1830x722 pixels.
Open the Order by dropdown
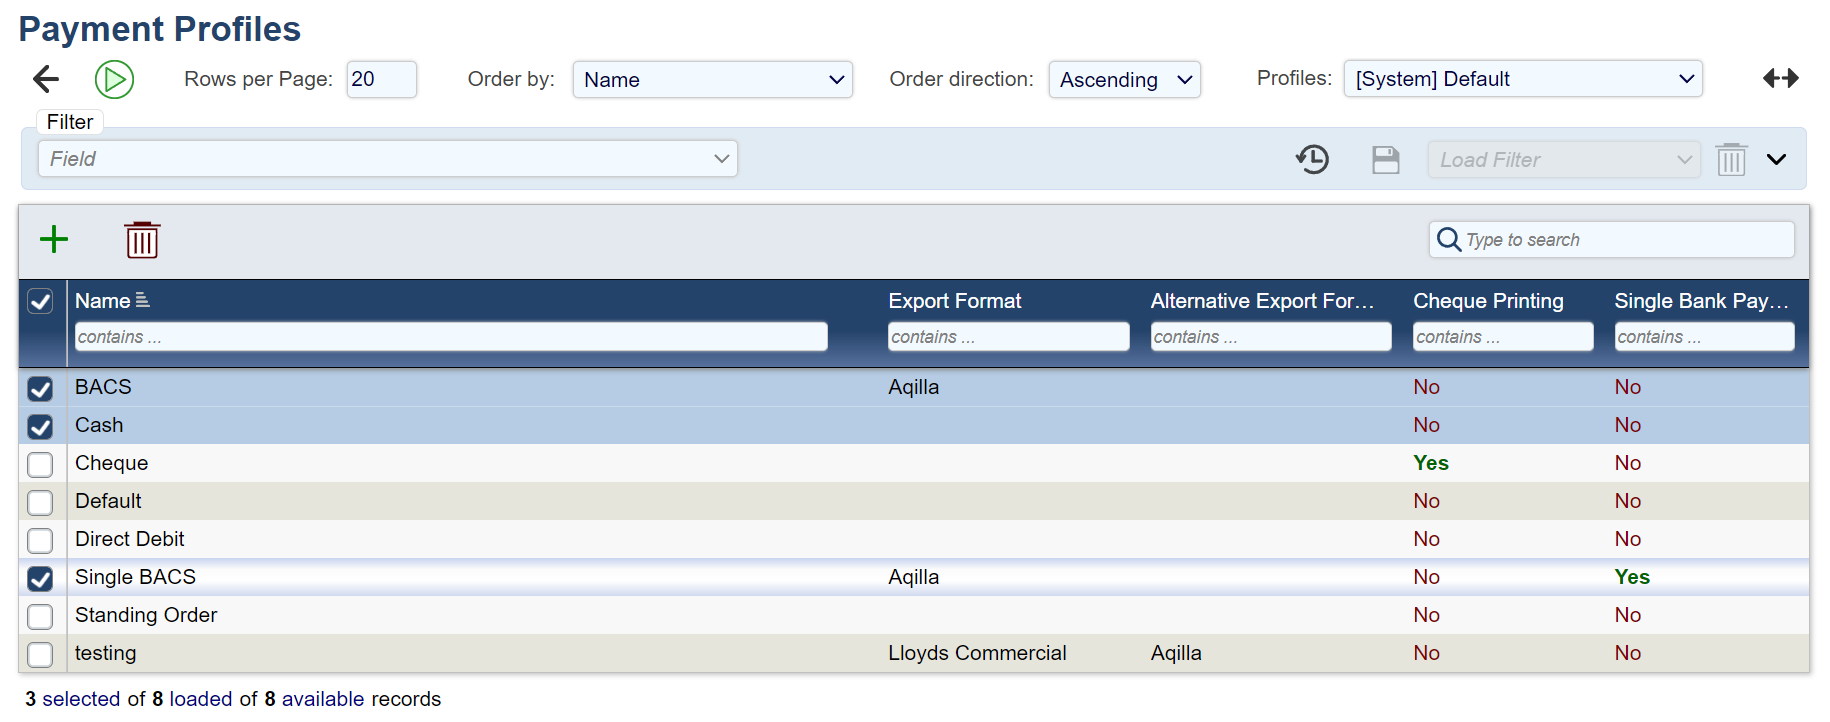[712, 80]
